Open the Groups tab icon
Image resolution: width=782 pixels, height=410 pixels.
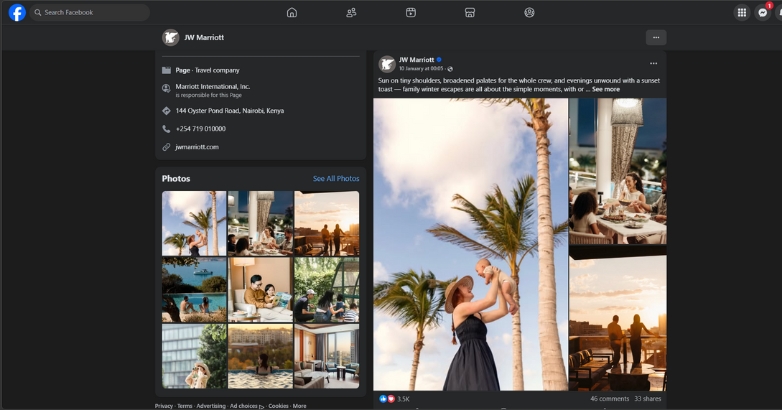pos(529,12)
